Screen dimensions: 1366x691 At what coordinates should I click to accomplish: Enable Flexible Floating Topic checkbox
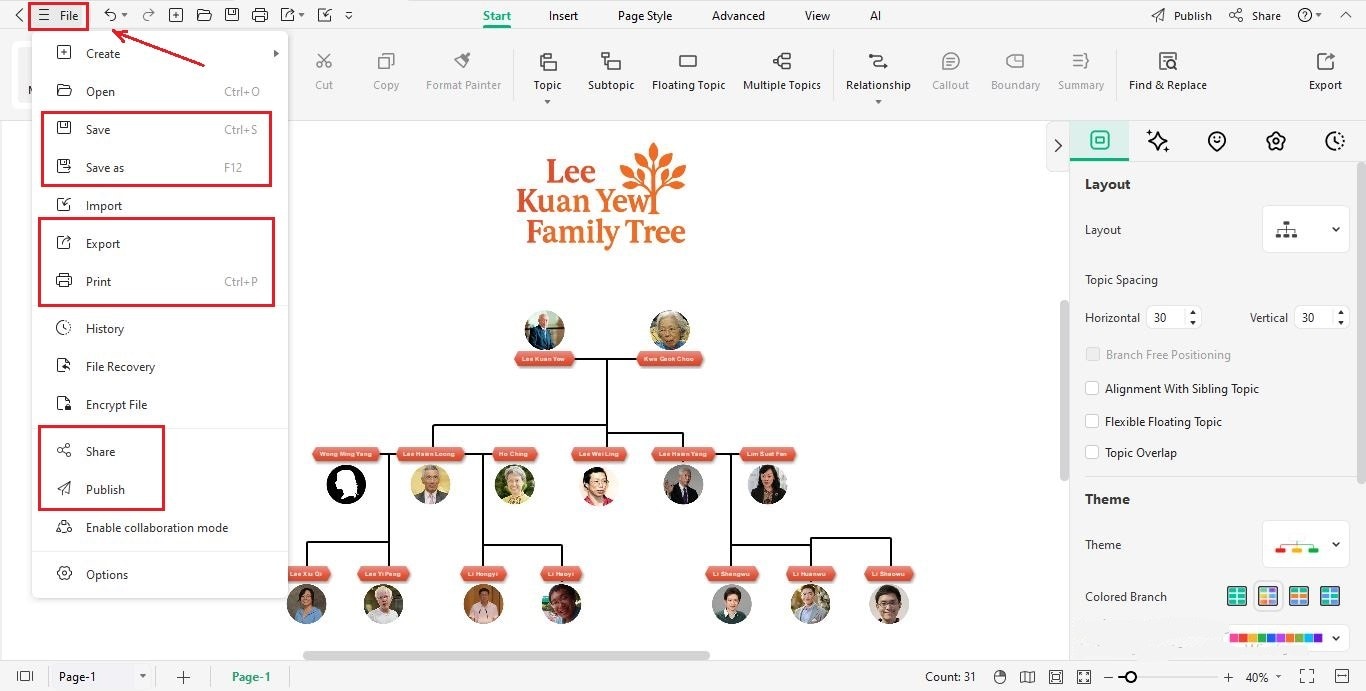1092,422
